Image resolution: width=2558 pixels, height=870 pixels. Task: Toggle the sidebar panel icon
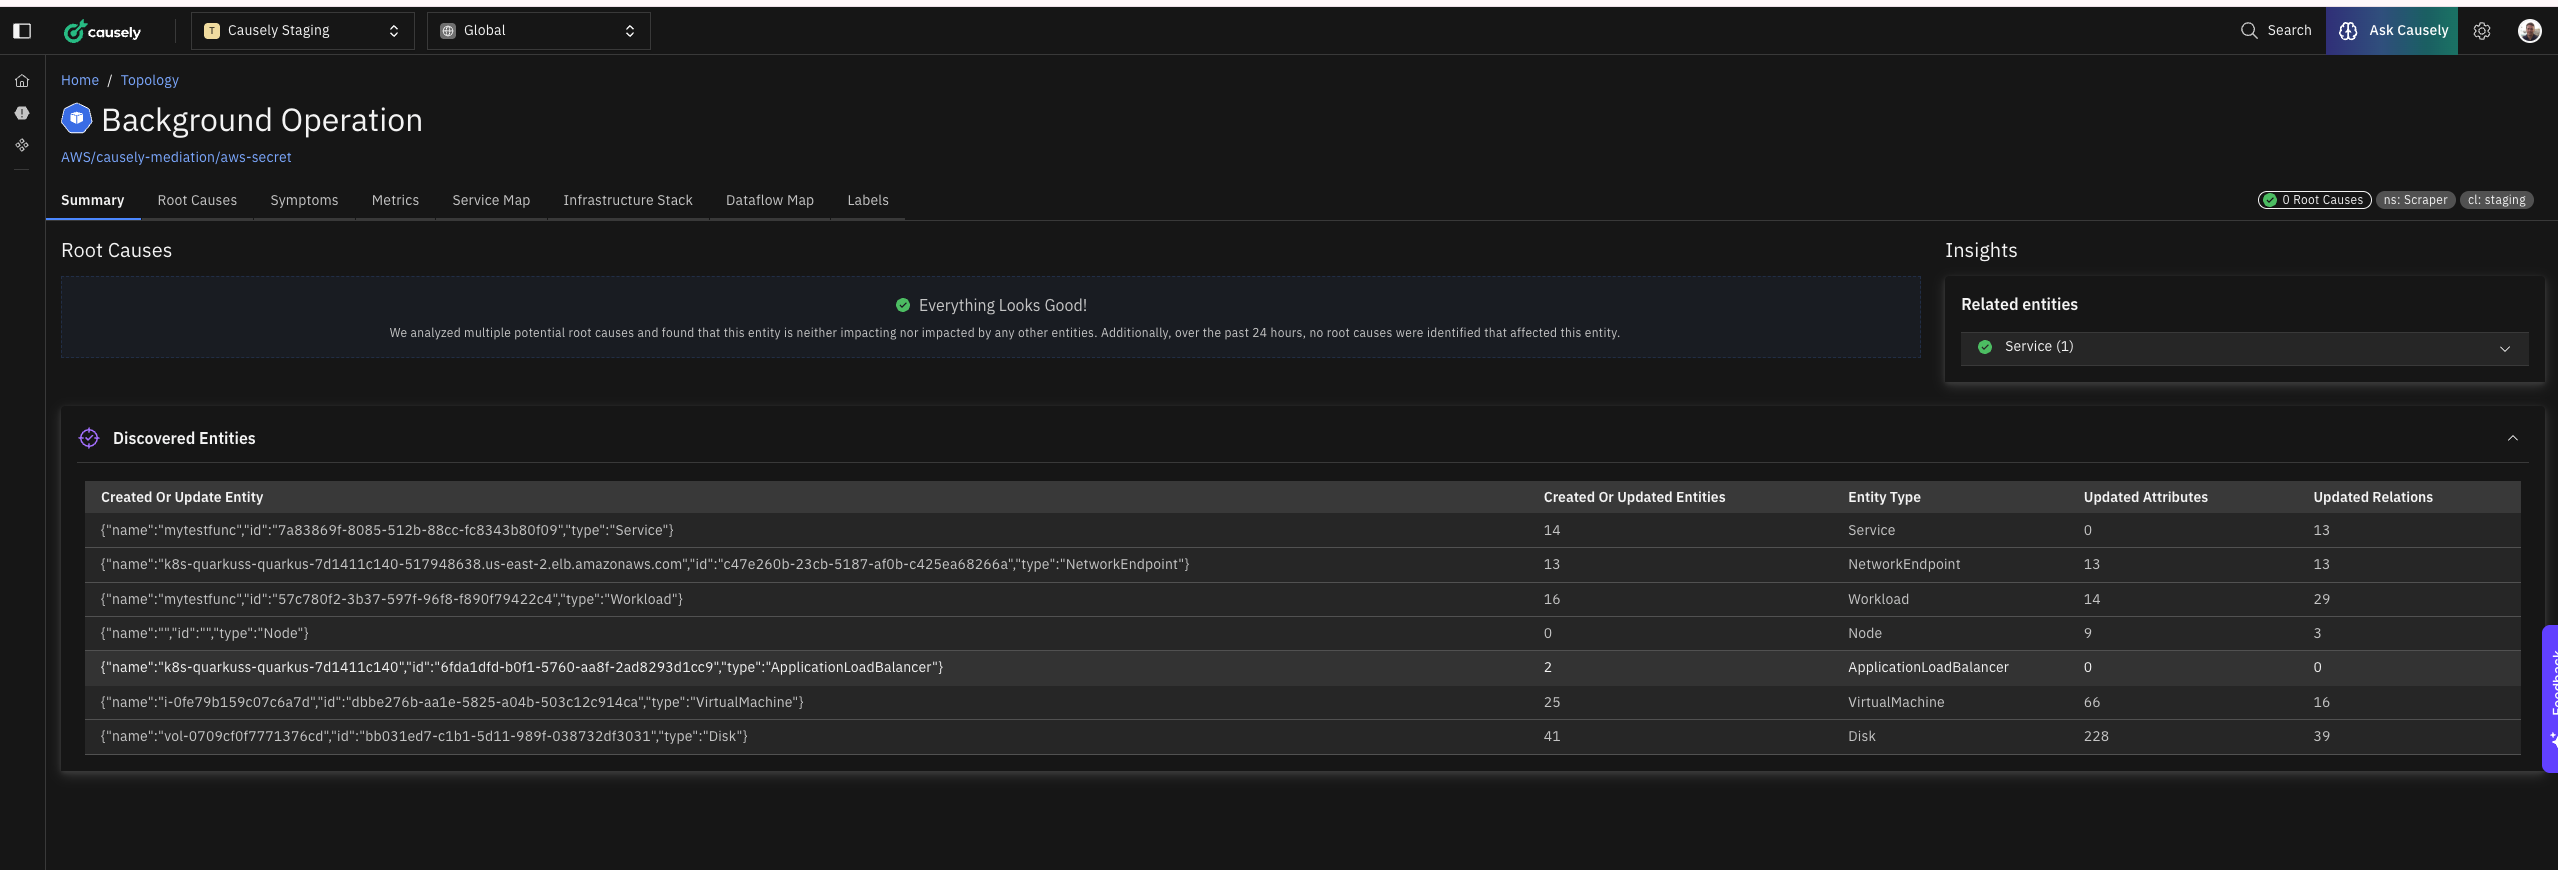(22, 31)
